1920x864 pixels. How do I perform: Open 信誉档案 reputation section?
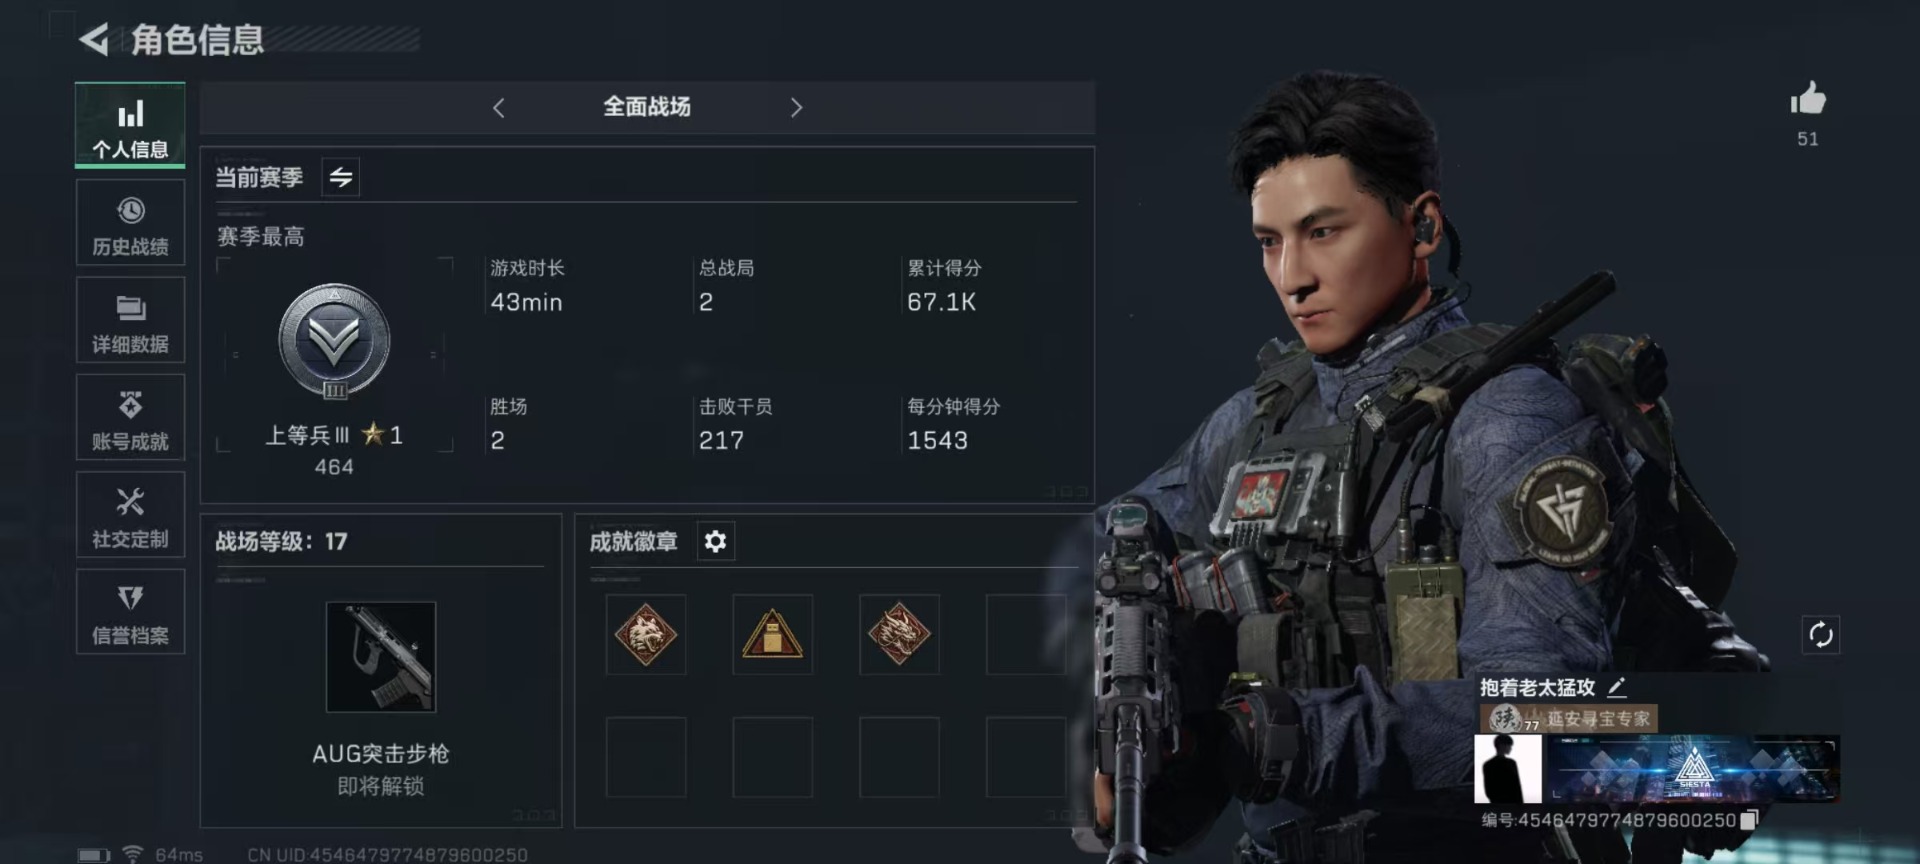(130, 612)
